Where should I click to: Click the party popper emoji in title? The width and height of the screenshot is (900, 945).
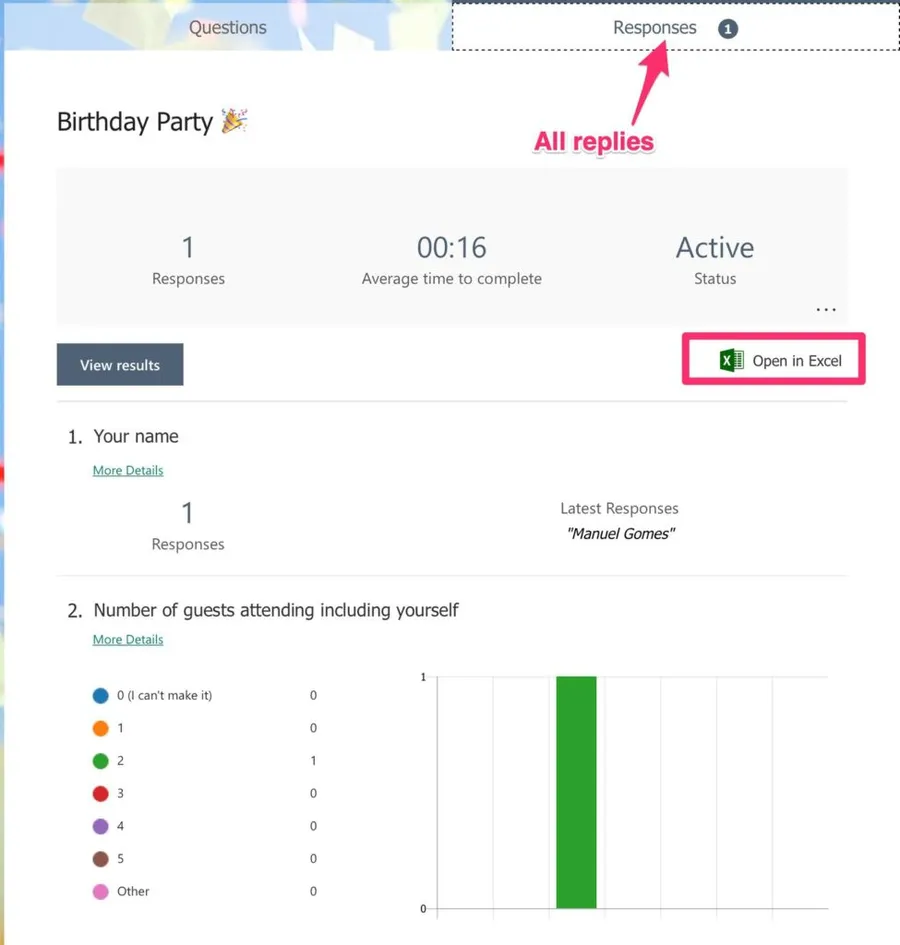click(235, 122)
